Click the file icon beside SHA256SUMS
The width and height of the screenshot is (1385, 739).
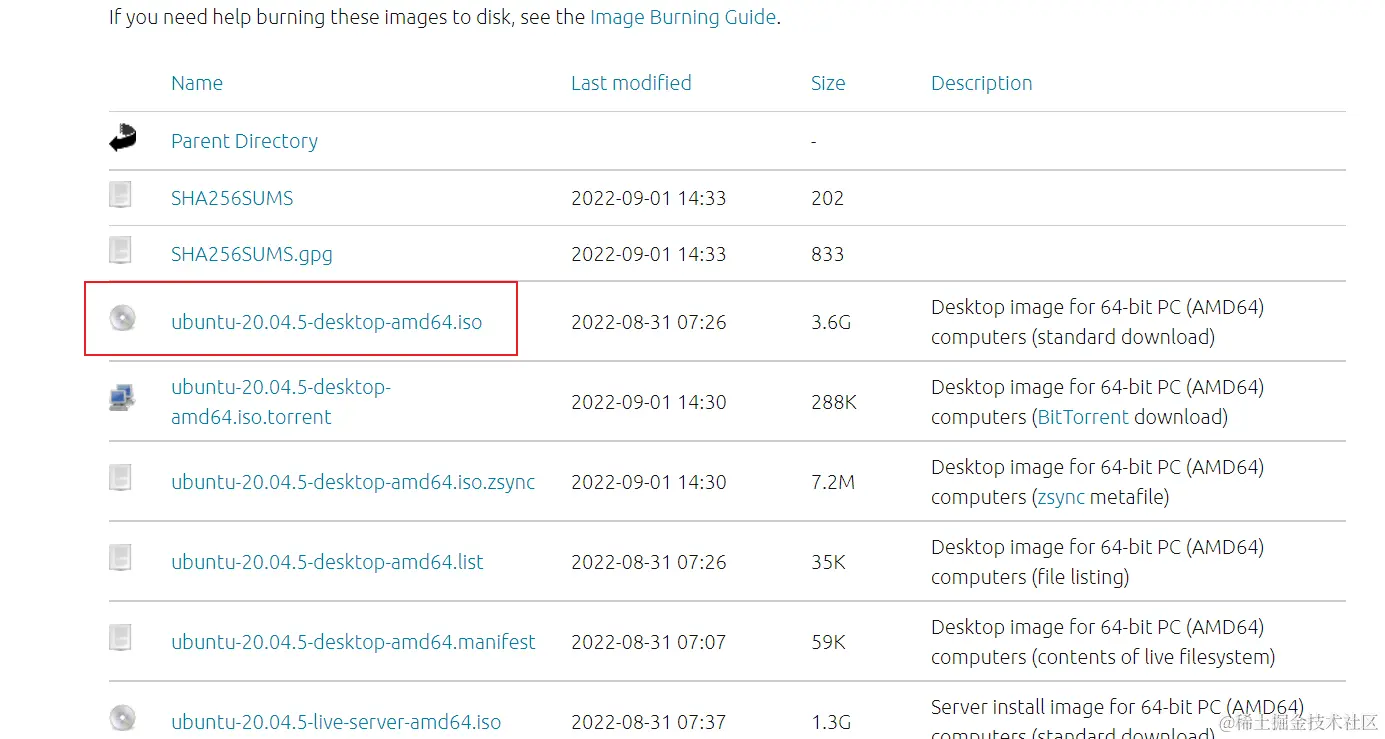[x=120, y=194]
